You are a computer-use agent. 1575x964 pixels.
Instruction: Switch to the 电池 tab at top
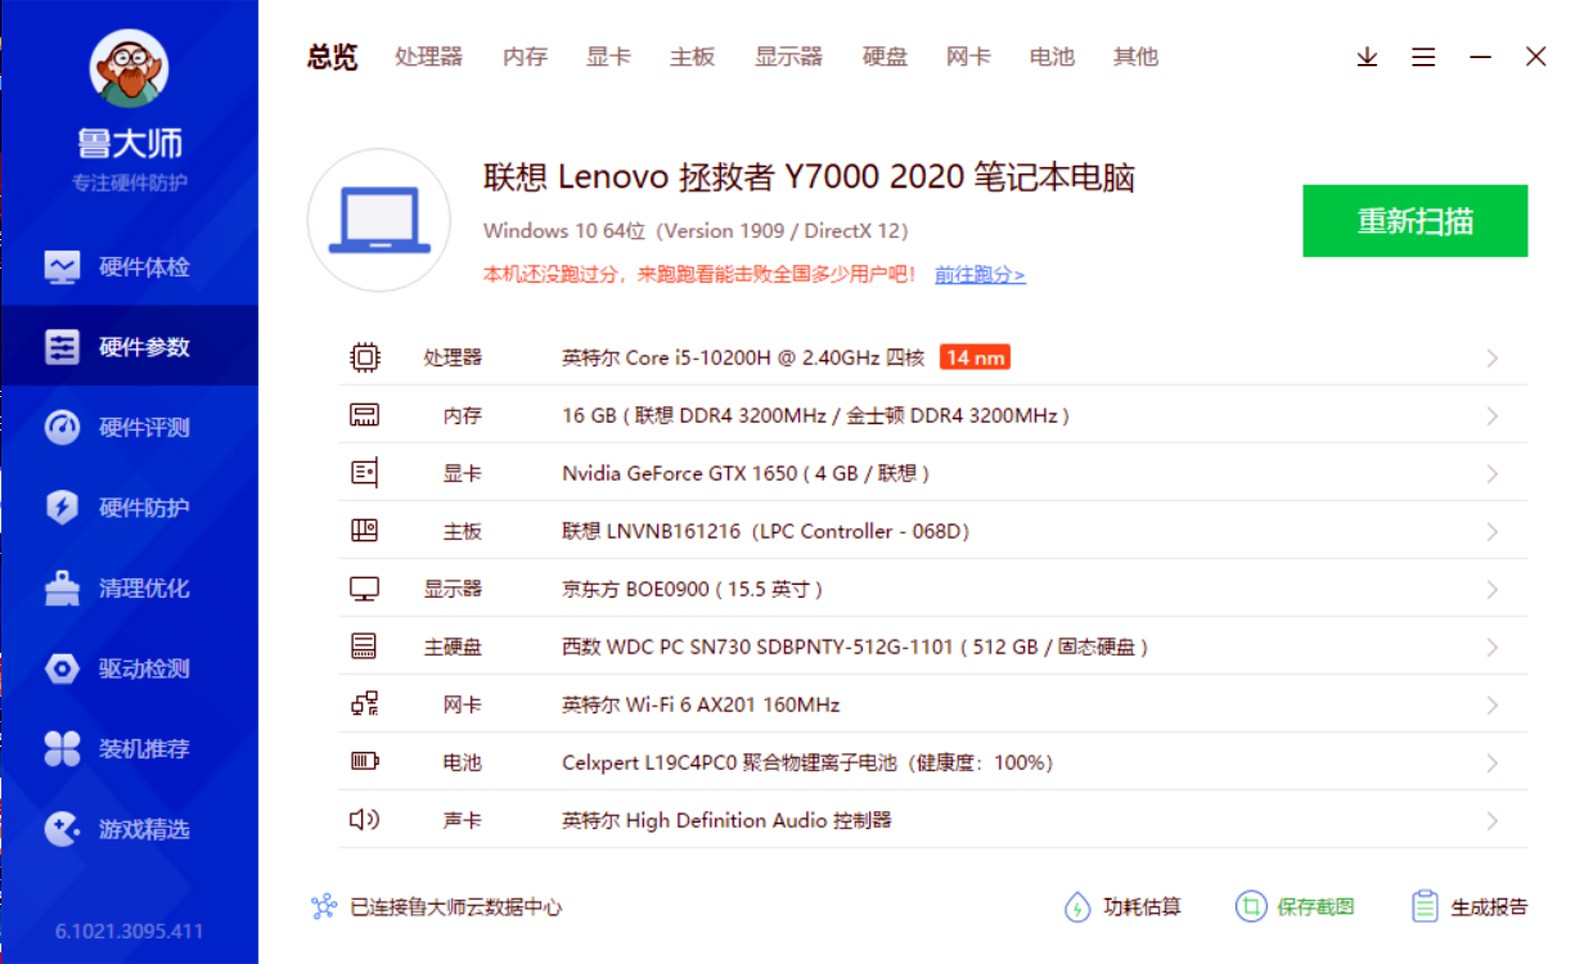click(1051, 57)
